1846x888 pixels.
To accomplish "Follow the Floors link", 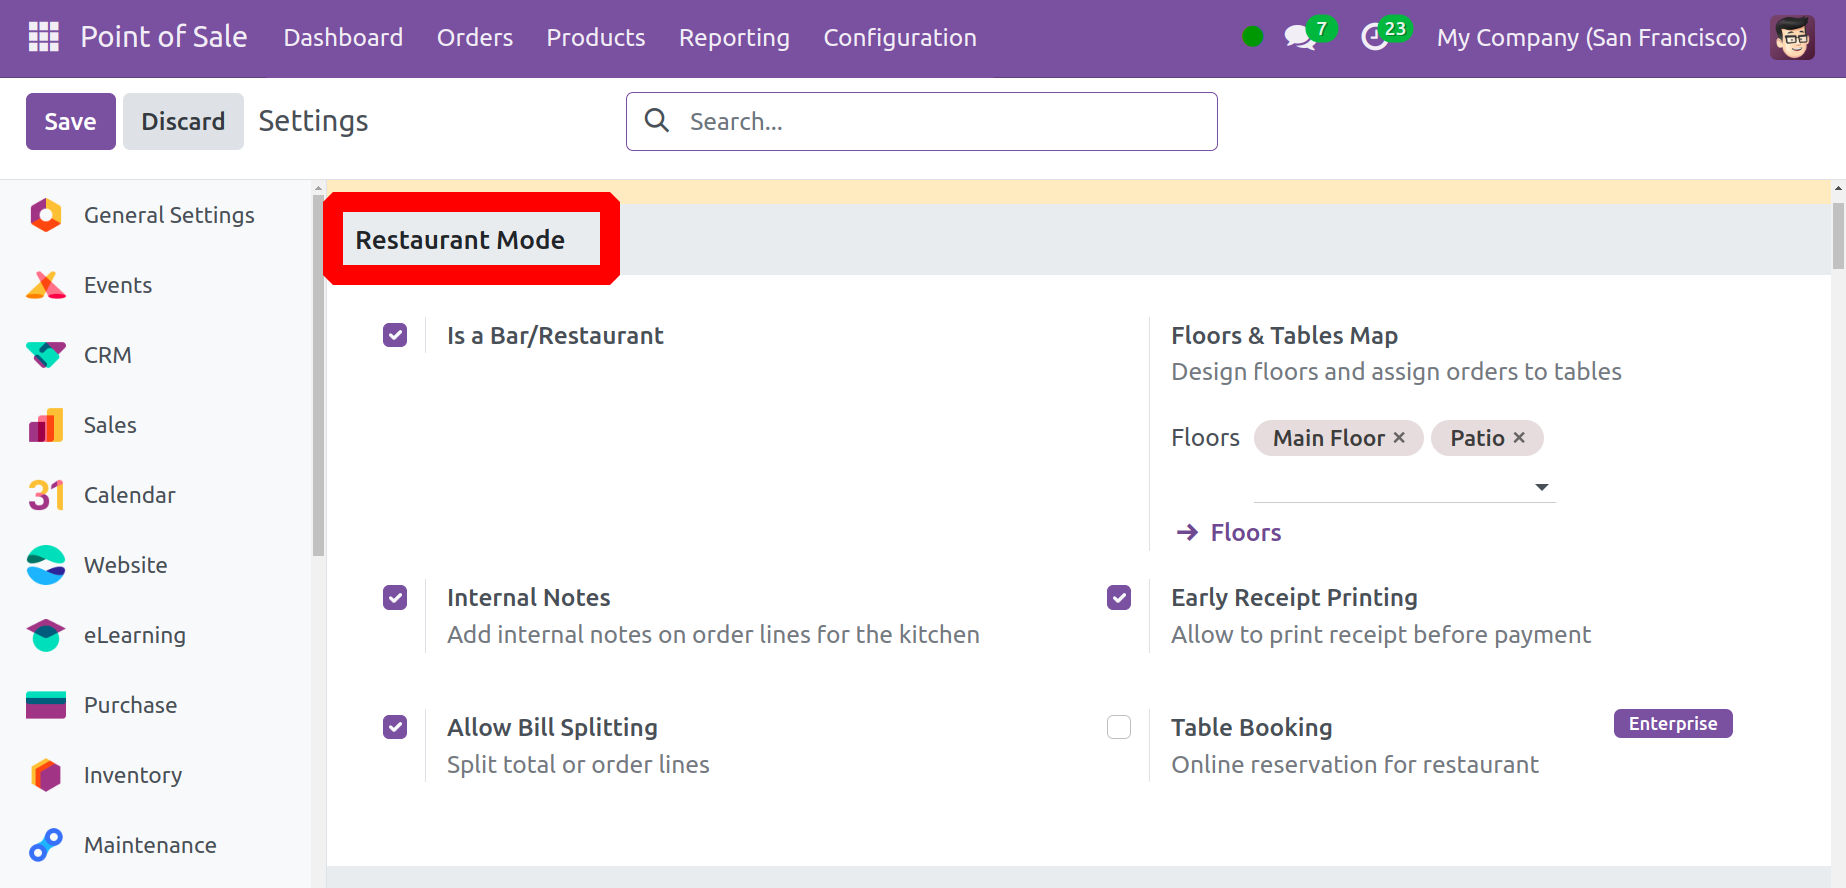I will (1246, 532).
